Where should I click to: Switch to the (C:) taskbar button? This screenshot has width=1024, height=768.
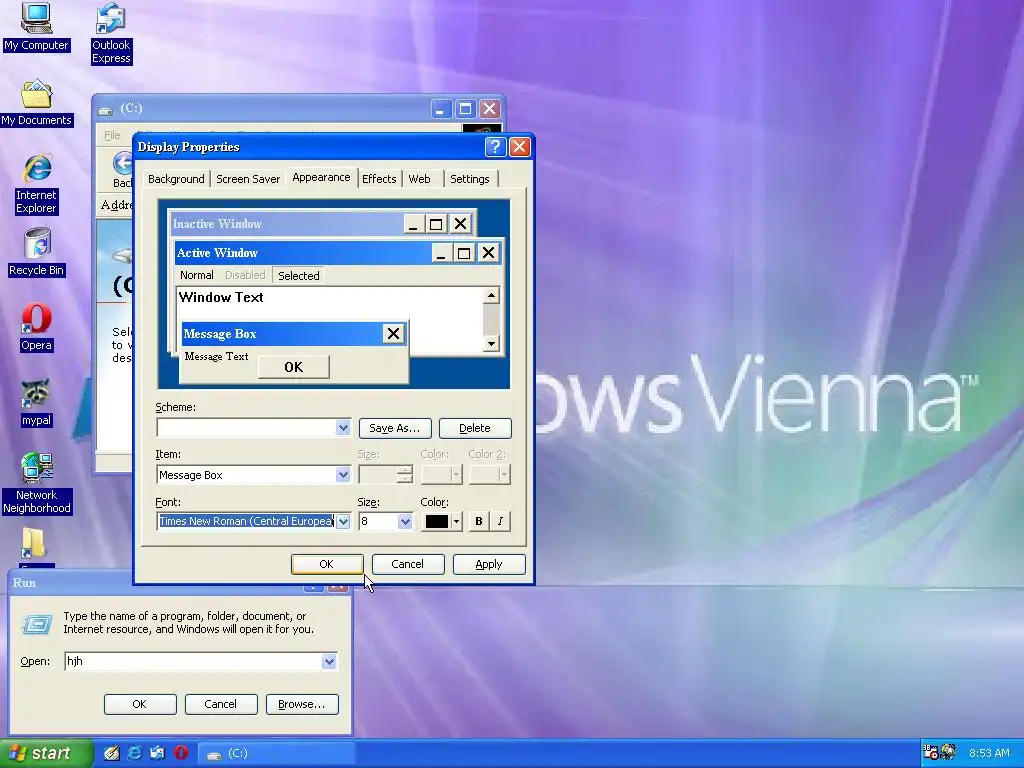[276, 754]
